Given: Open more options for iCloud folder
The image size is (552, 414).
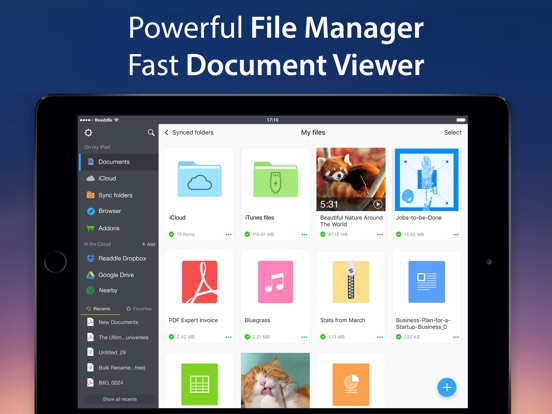Looking at the screenshot, I should click(228, 234).
